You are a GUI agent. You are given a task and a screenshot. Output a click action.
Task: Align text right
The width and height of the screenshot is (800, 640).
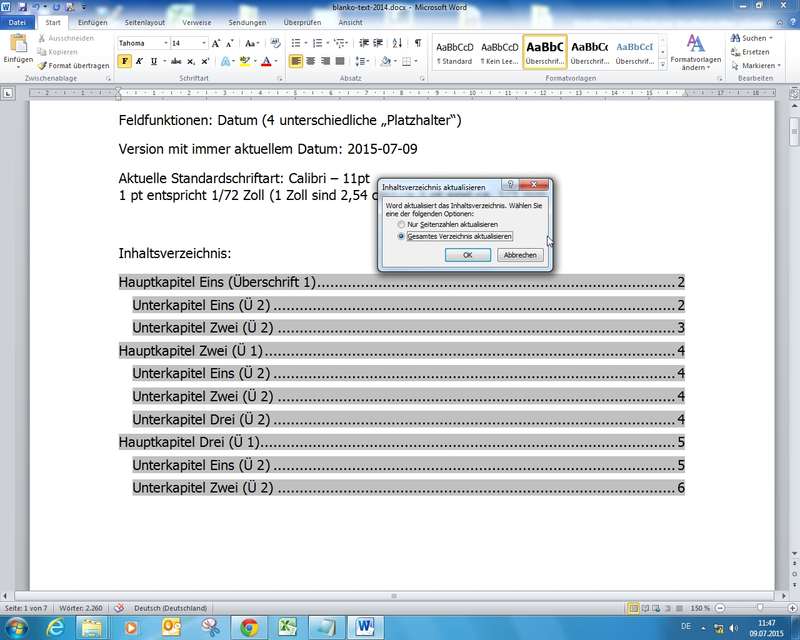click(x=325, y=61)
